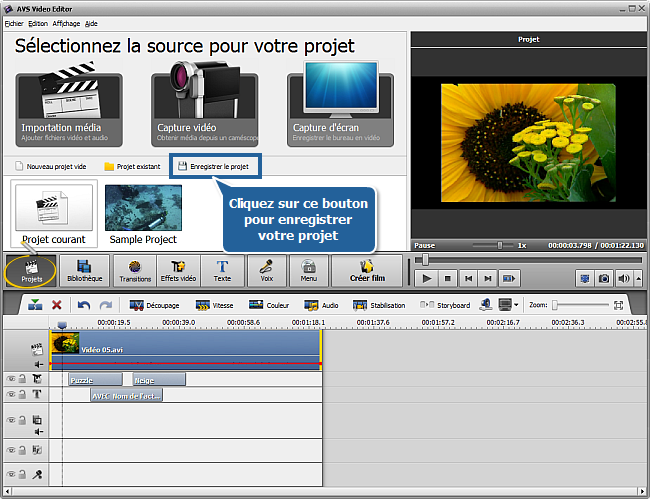The height and width of the screenshot is (499, 650).
Task: Lock the text track
Action: point(23,394)
